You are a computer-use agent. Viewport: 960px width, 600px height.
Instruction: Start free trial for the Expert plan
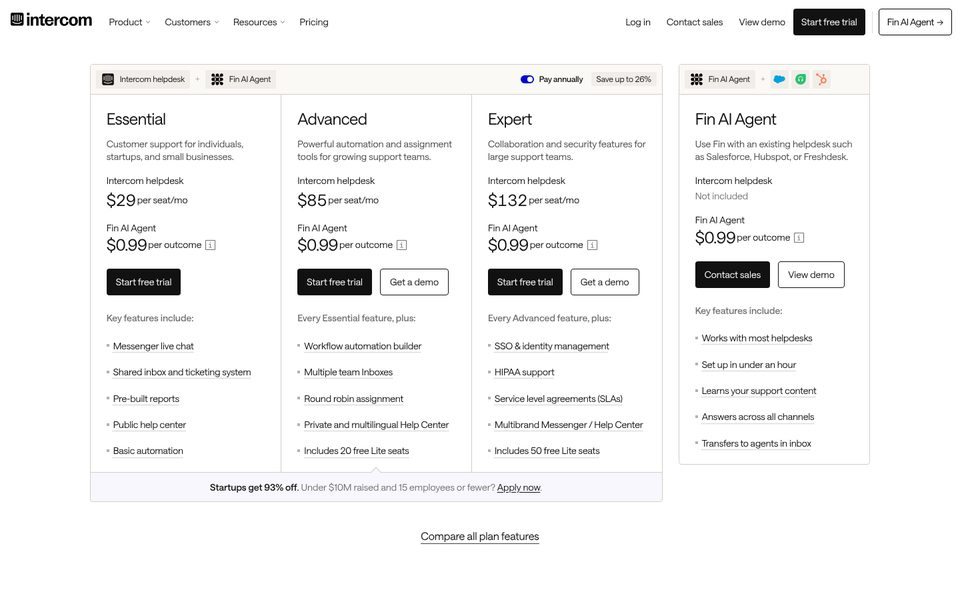coord(525,282)
